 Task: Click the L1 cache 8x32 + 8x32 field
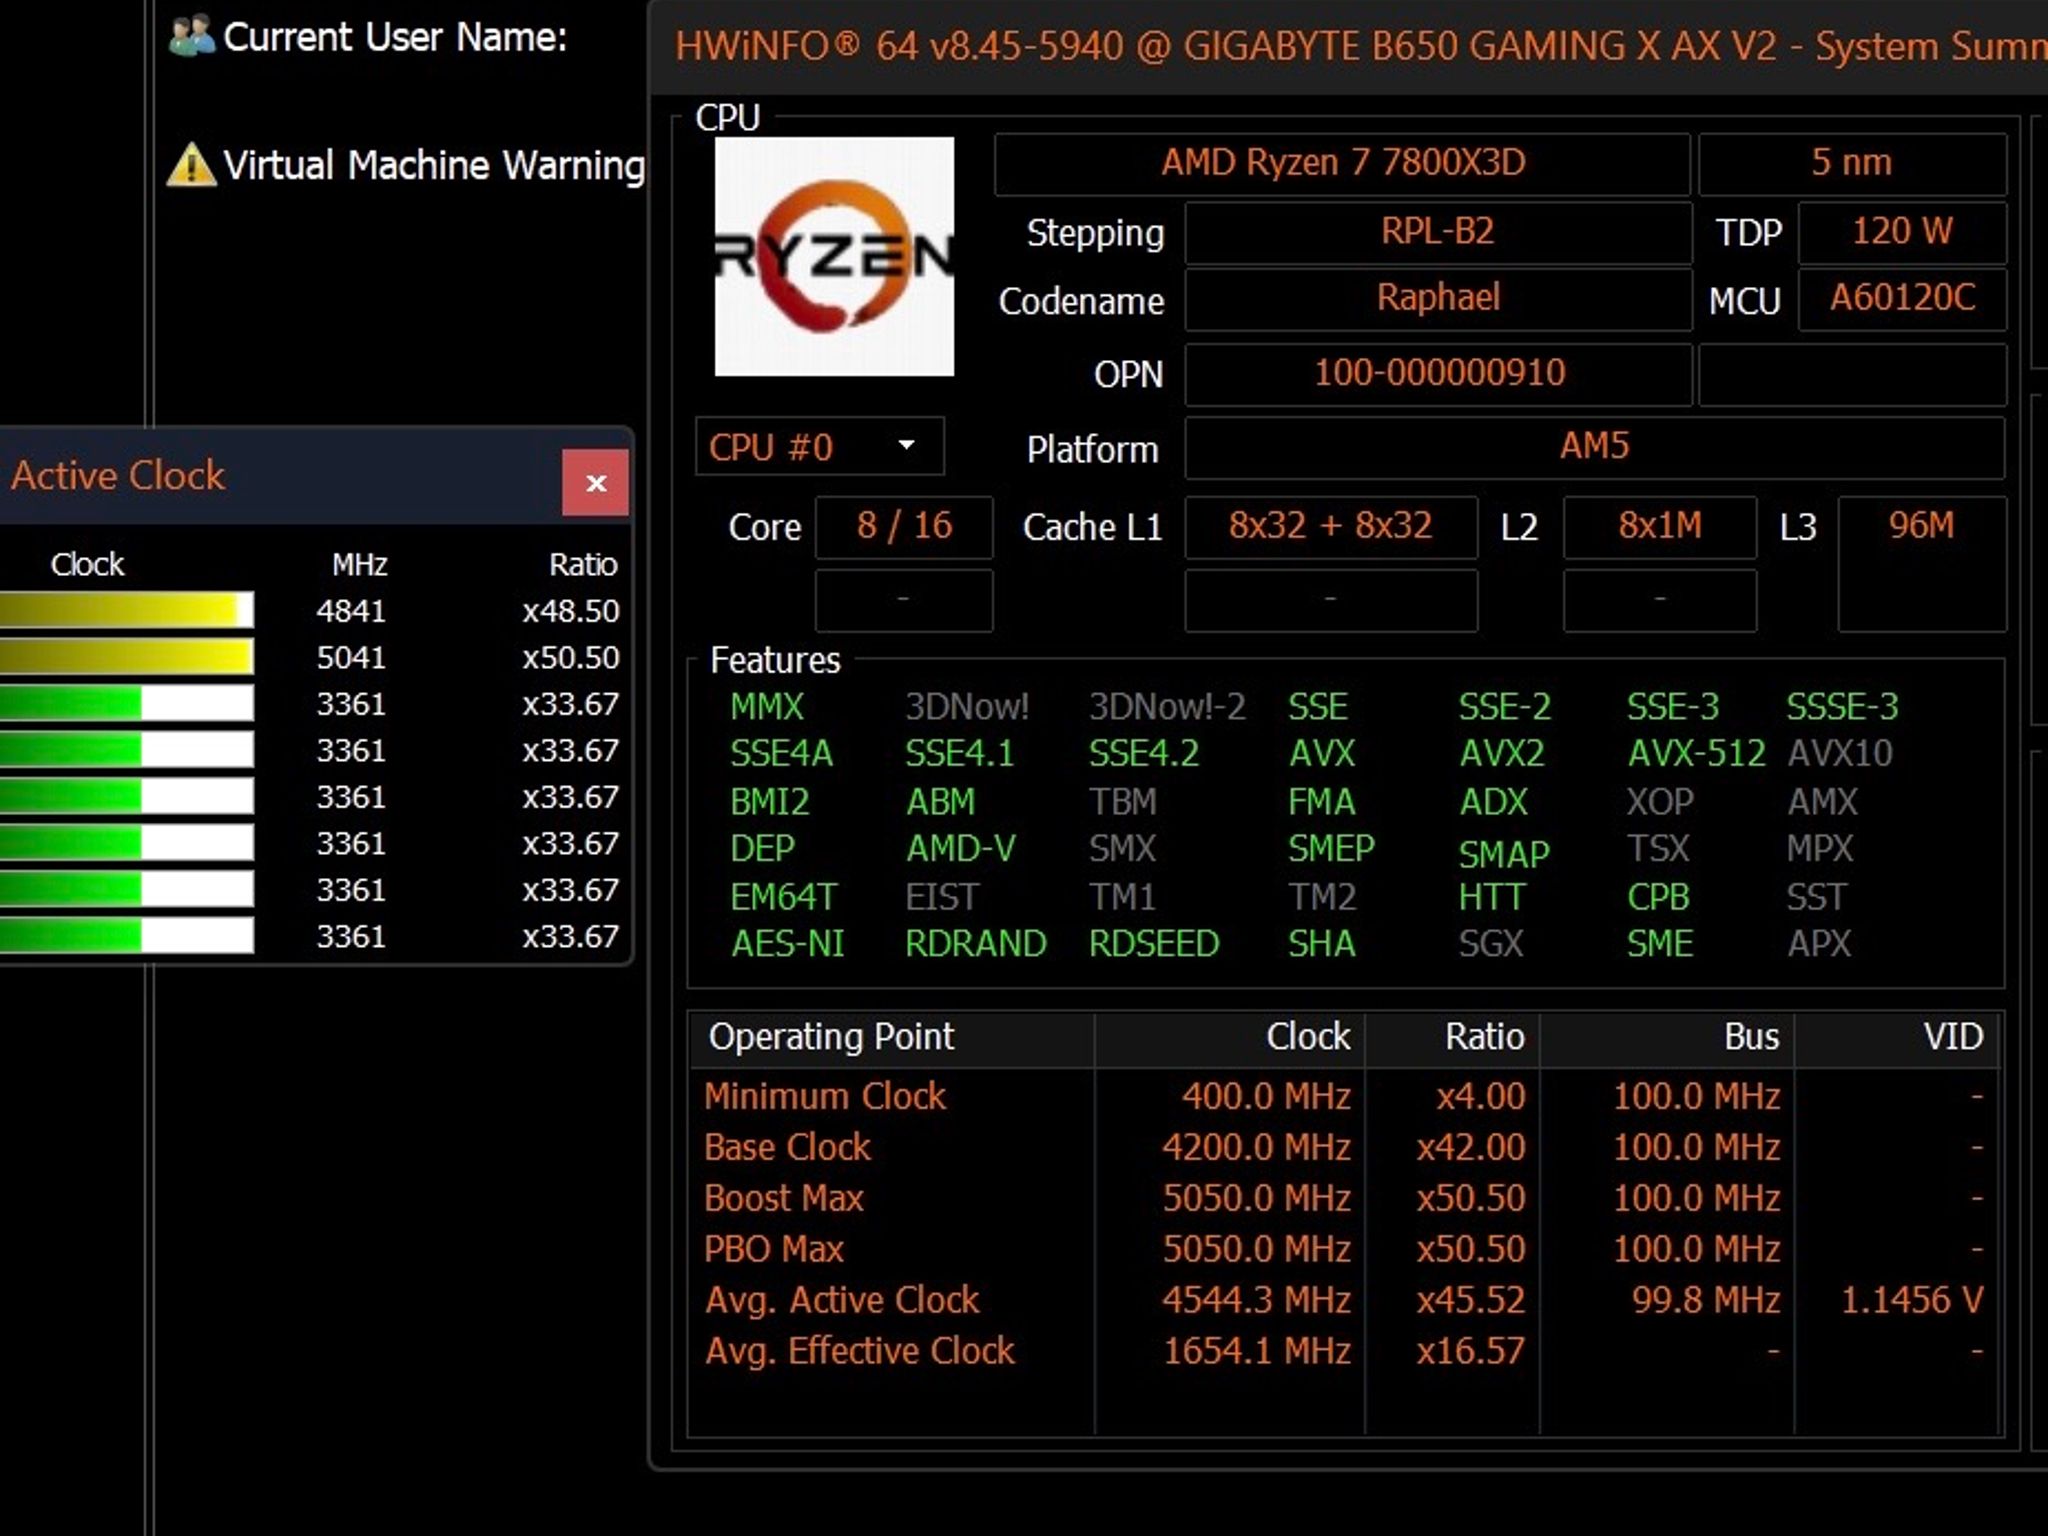click(1331, 527)
